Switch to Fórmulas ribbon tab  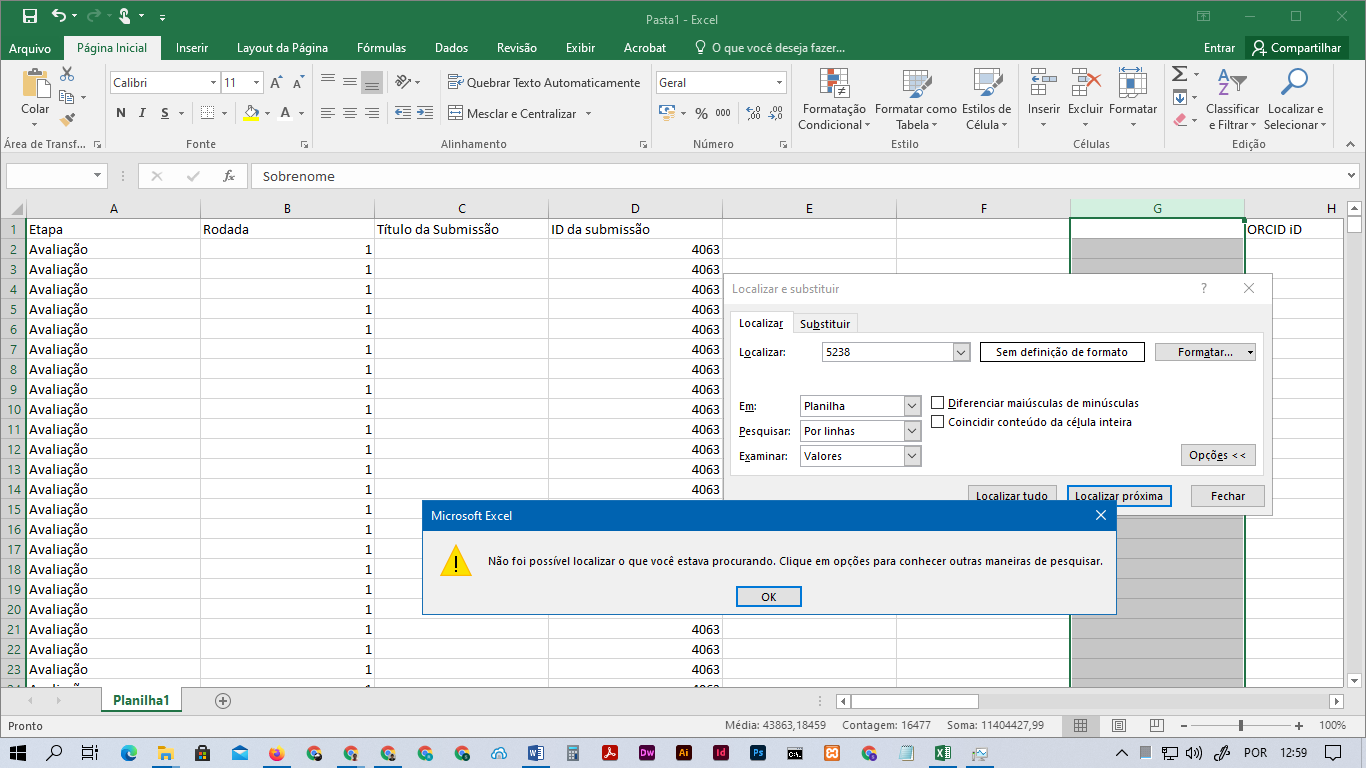[x=381, y=48]
